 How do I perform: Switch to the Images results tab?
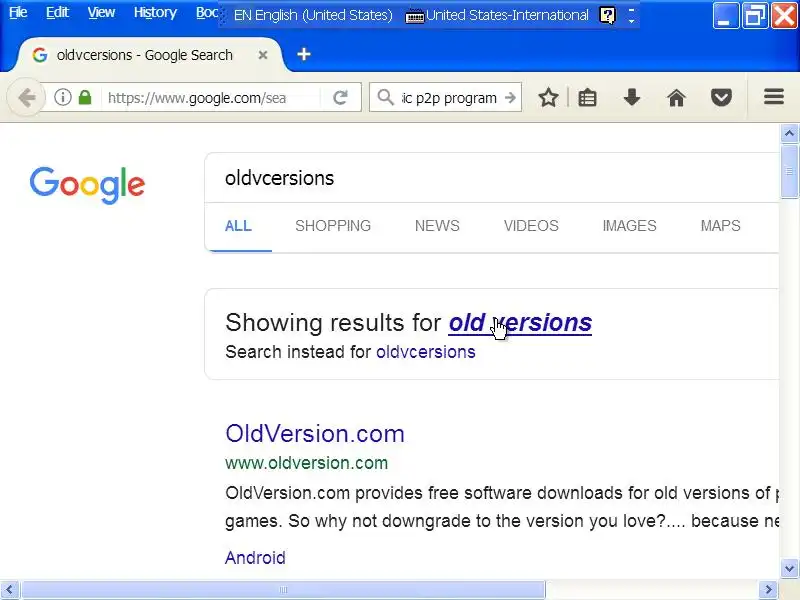pos(629,226)
